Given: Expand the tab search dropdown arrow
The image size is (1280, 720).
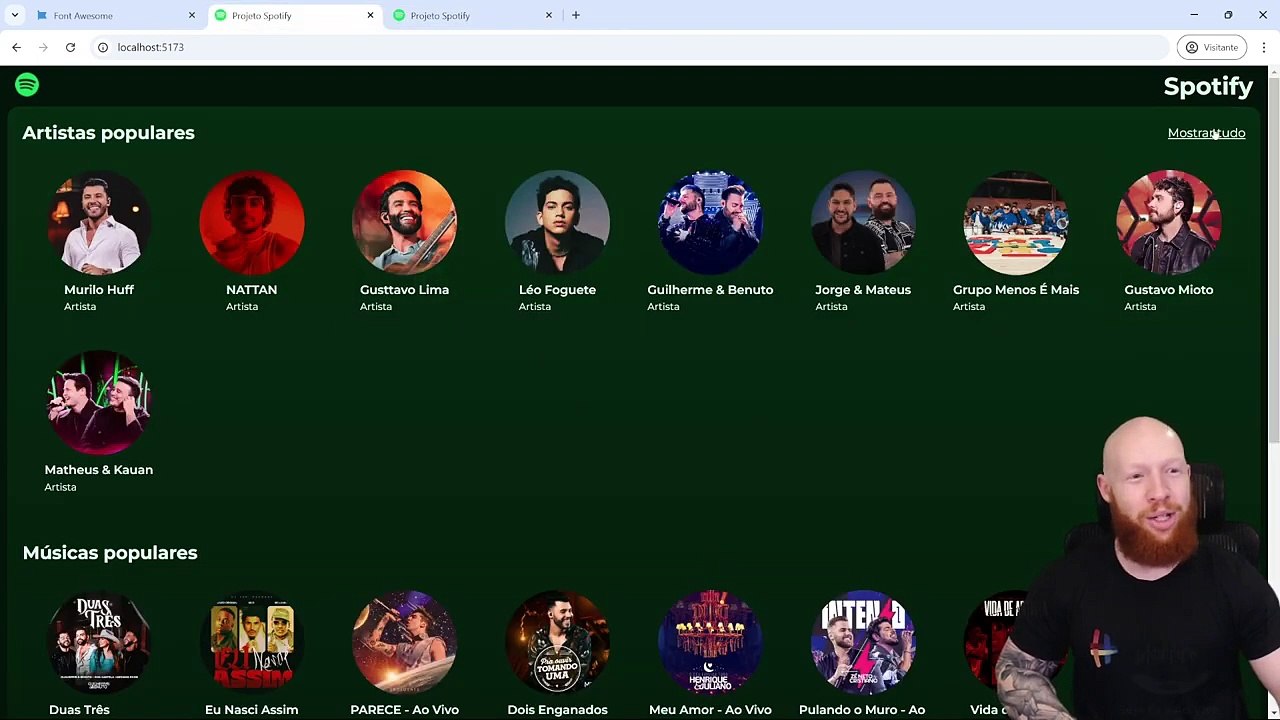Looking at the screenshot, I should point(14,15).
